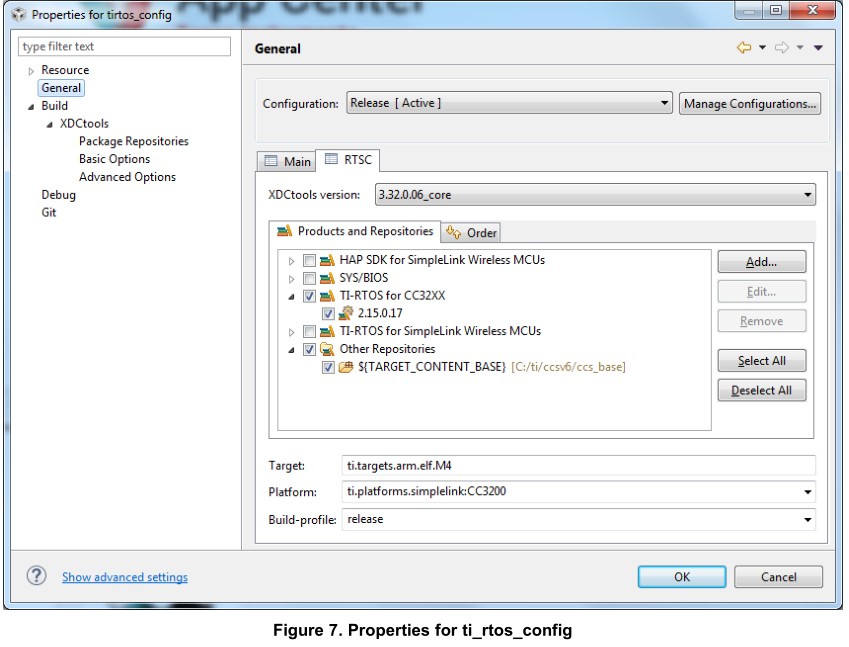Viewport: 849px width, 647px height.
Task: Select Advanced Options in the tree
Action: tap(127, 177)
